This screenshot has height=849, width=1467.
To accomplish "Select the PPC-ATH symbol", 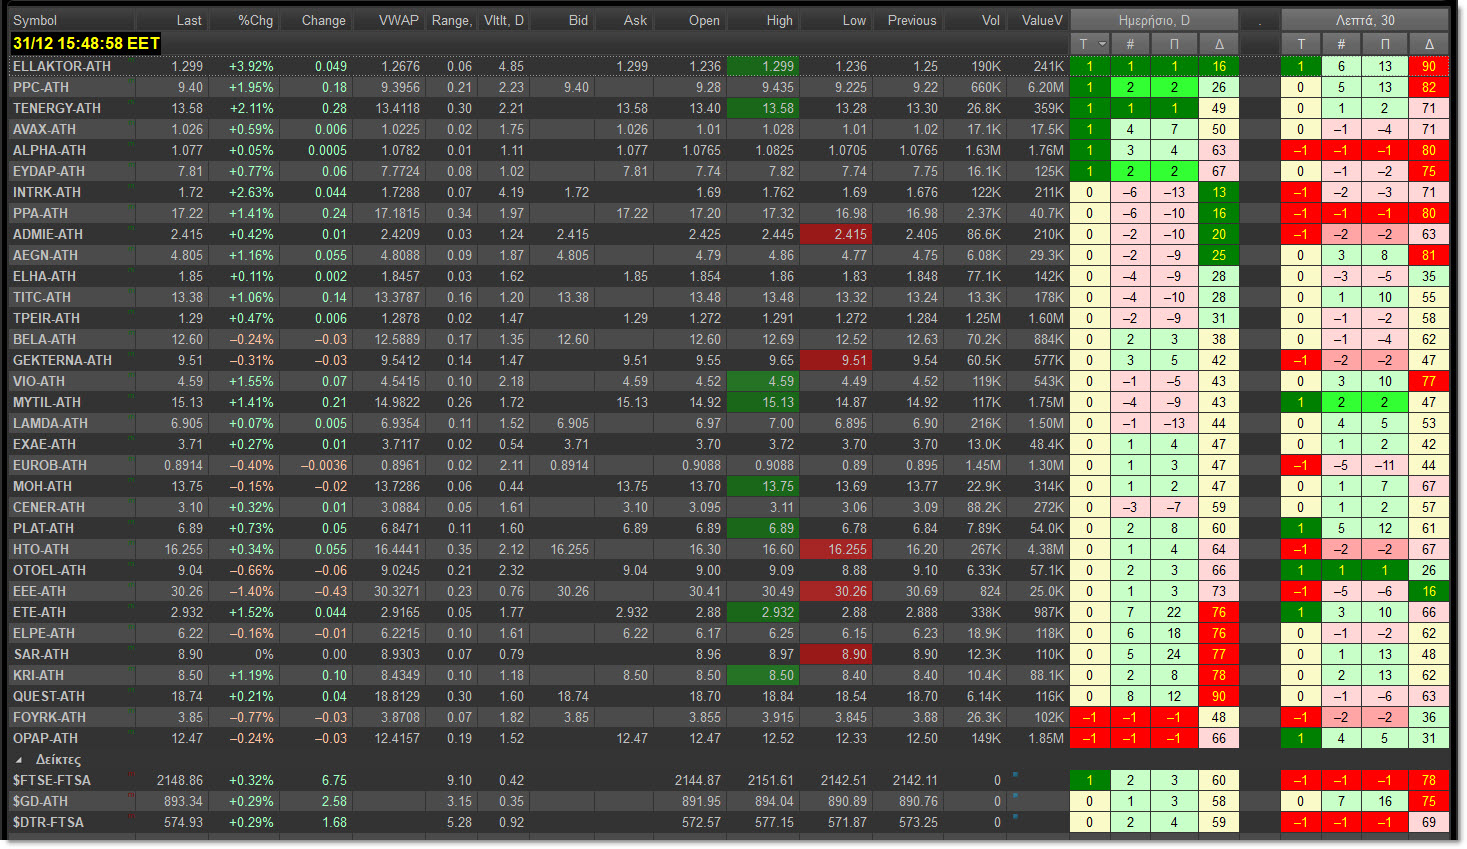I will (41, 87).
